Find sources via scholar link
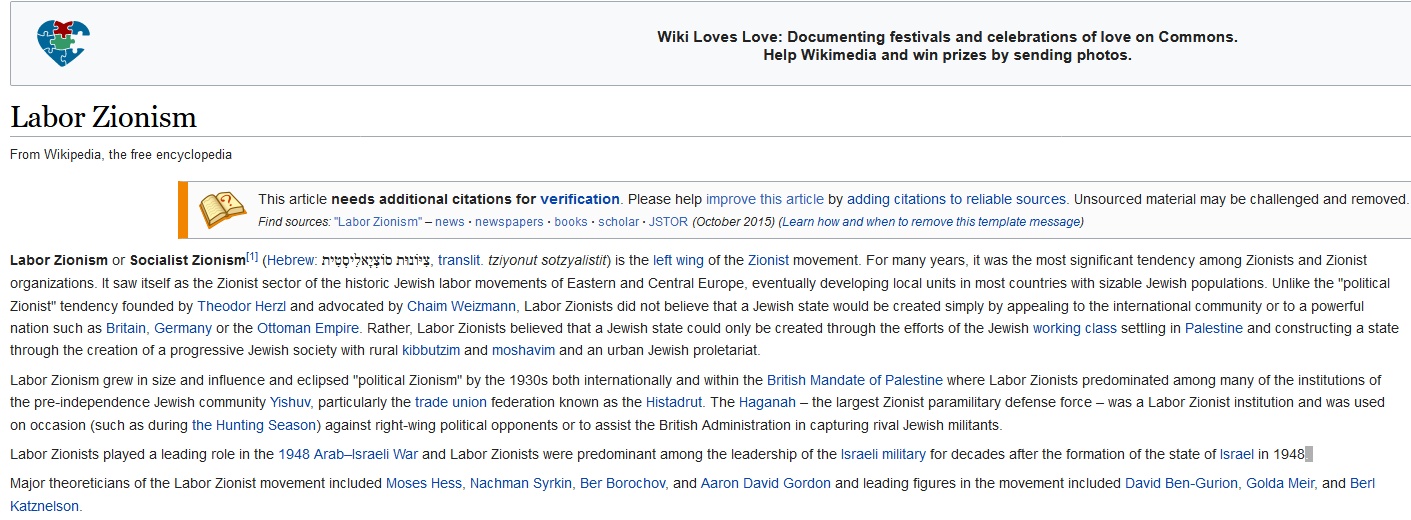This screenshot has width=1411, height=520. [x=618, y=222]
